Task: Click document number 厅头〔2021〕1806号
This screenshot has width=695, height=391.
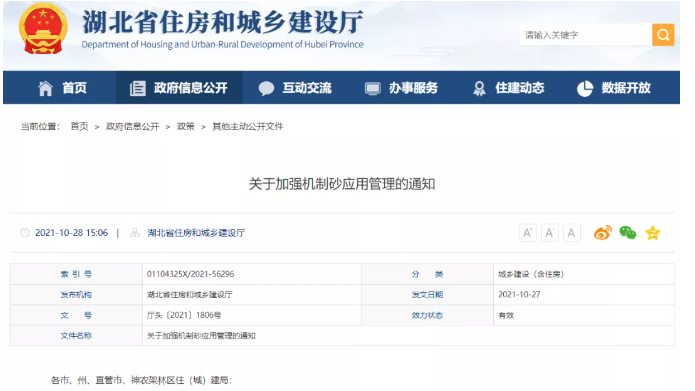Action: (184, 315)
